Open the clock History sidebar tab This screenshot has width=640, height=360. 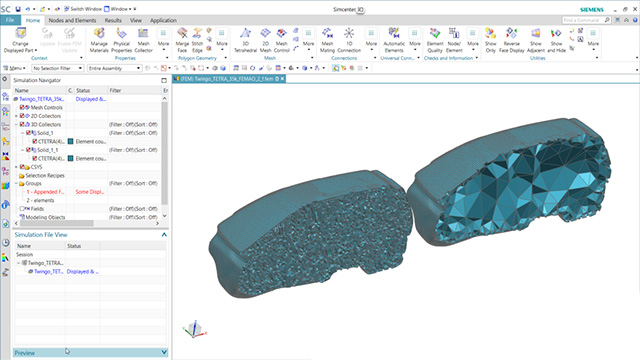click(x=5, y=243)
